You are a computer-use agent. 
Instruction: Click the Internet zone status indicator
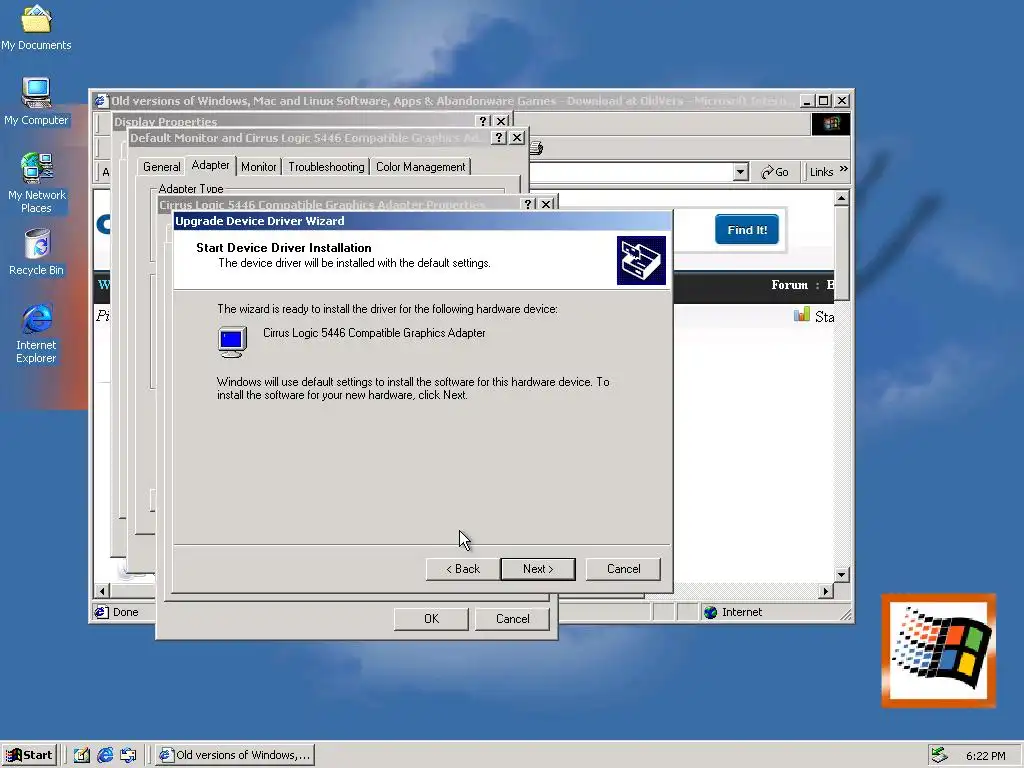click(x=733, y=612)
